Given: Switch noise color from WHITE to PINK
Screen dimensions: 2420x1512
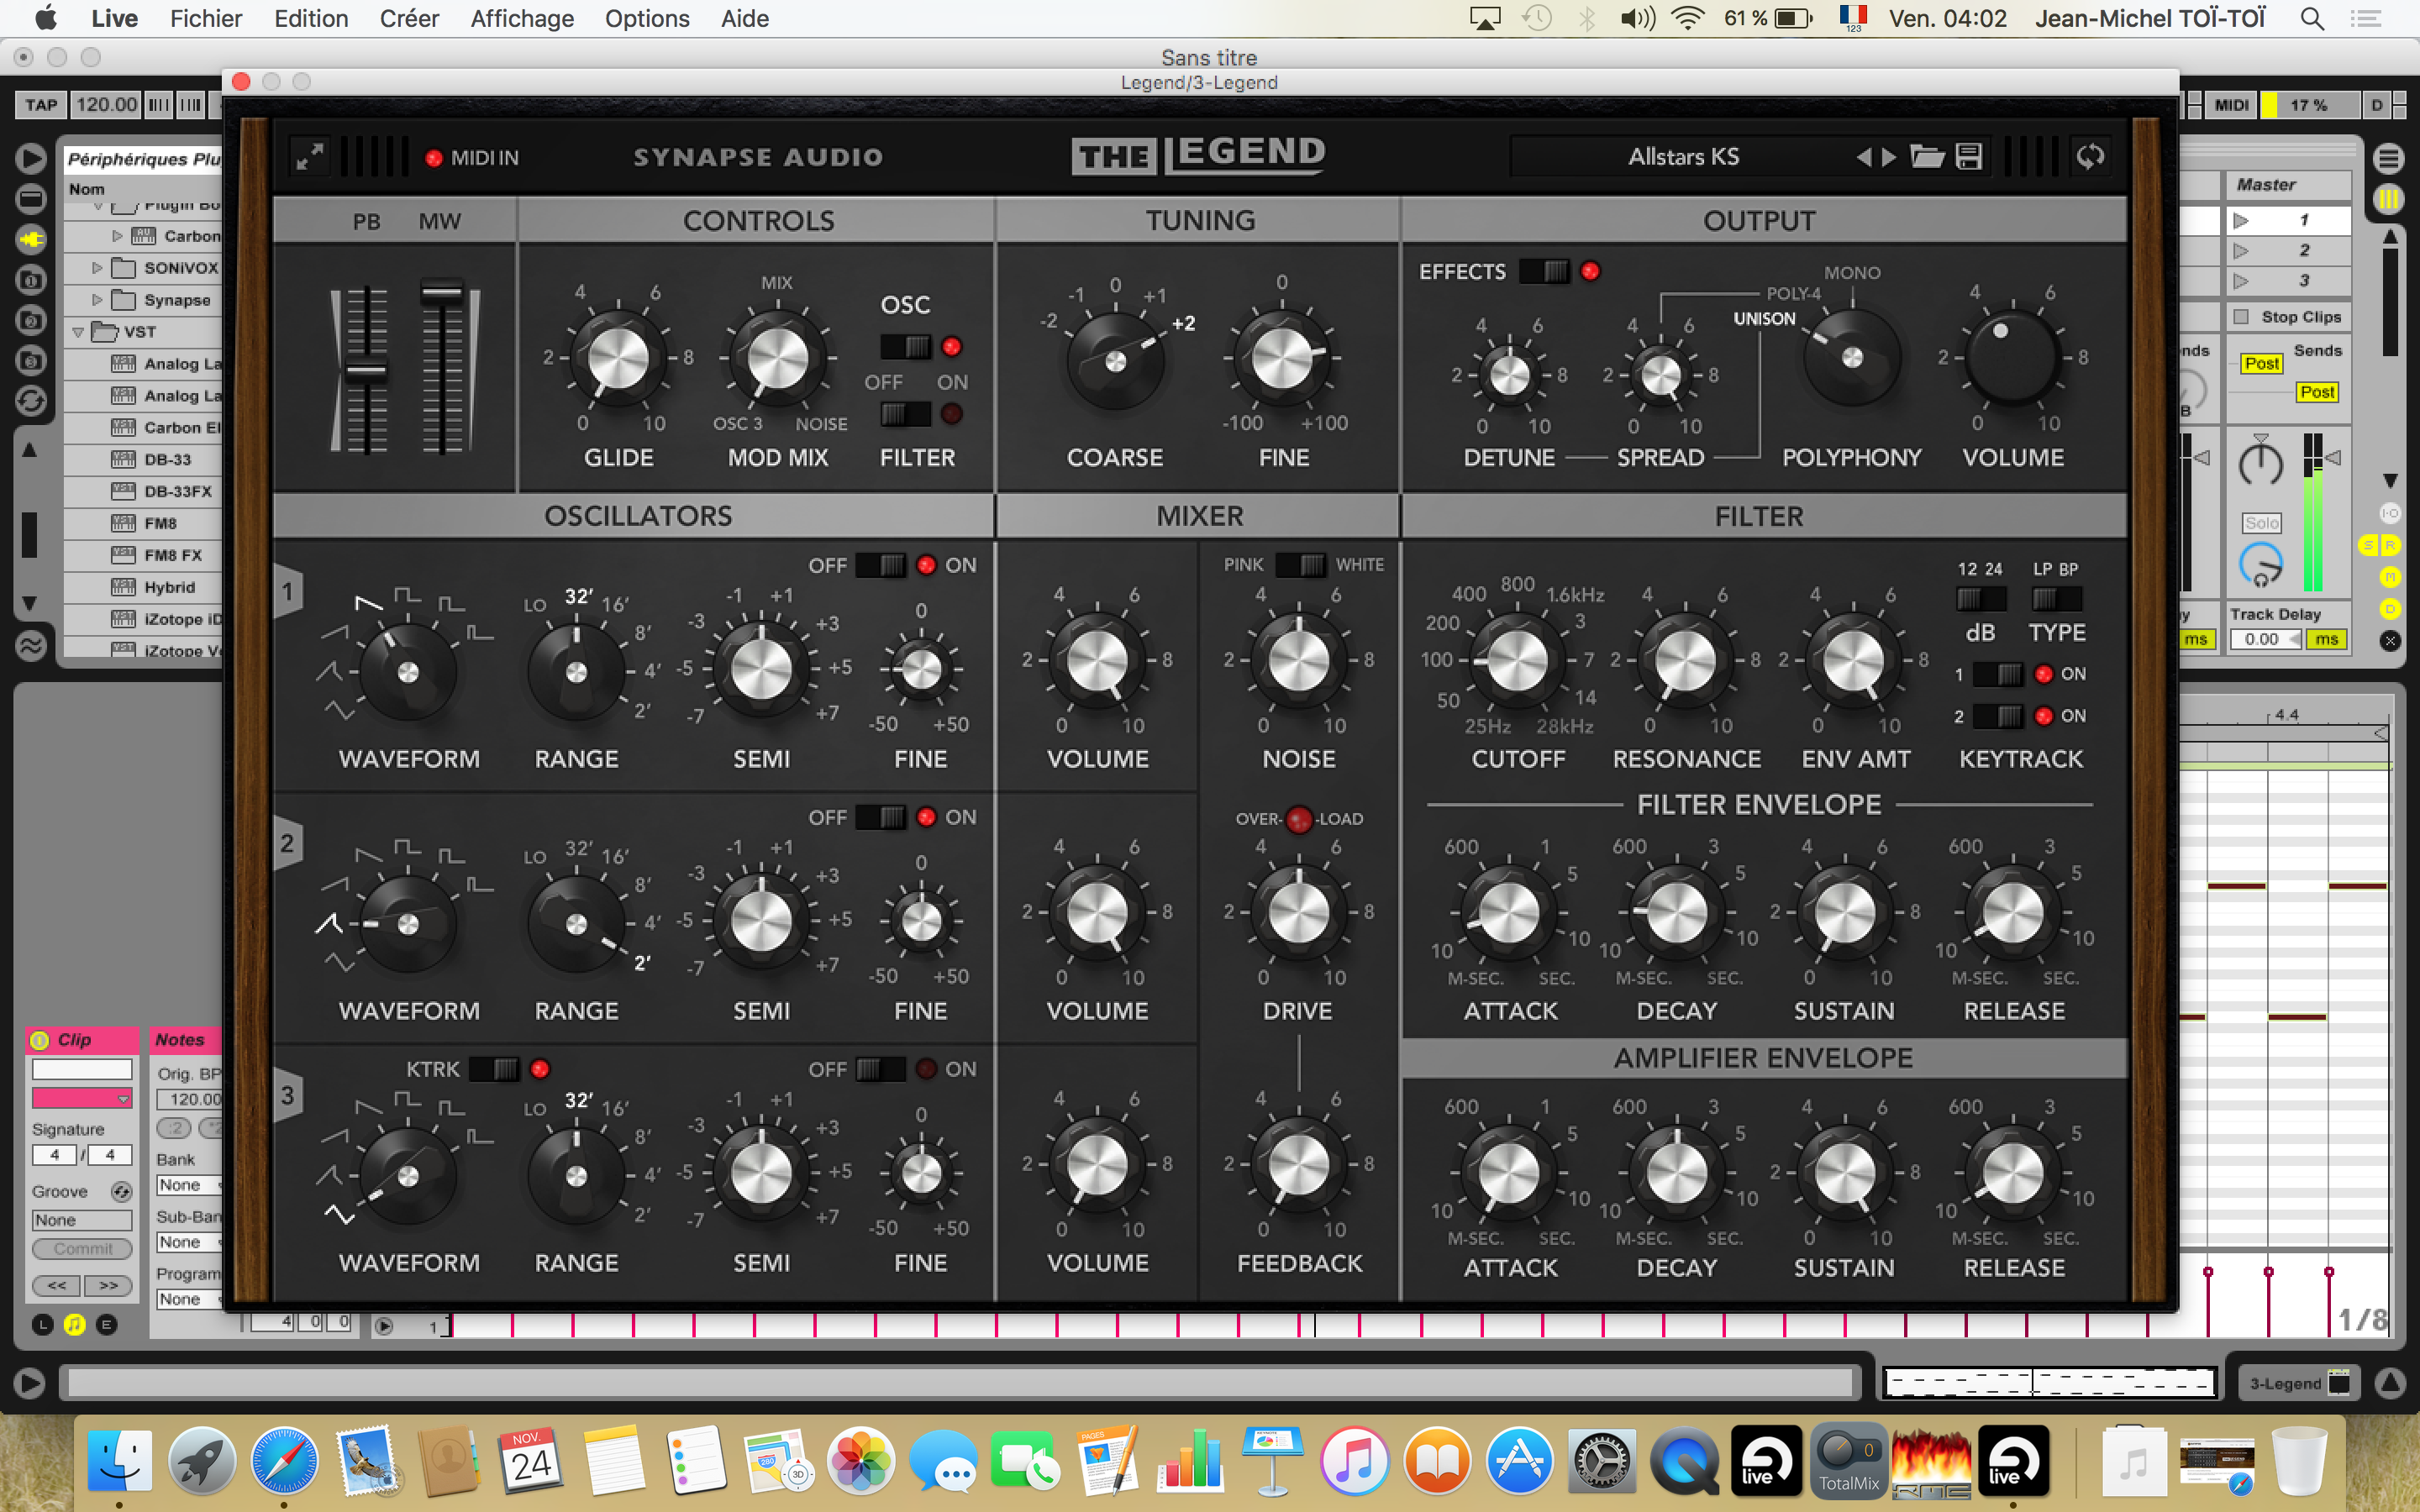Looking at the screenshot, I should coord(1302,565).
